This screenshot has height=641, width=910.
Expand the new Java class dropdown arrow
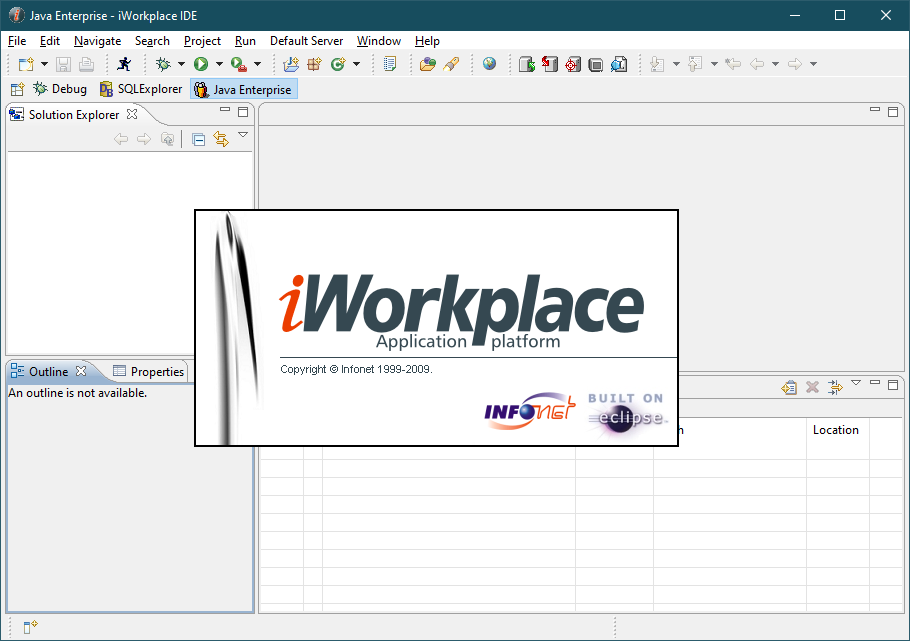(356, 64)
